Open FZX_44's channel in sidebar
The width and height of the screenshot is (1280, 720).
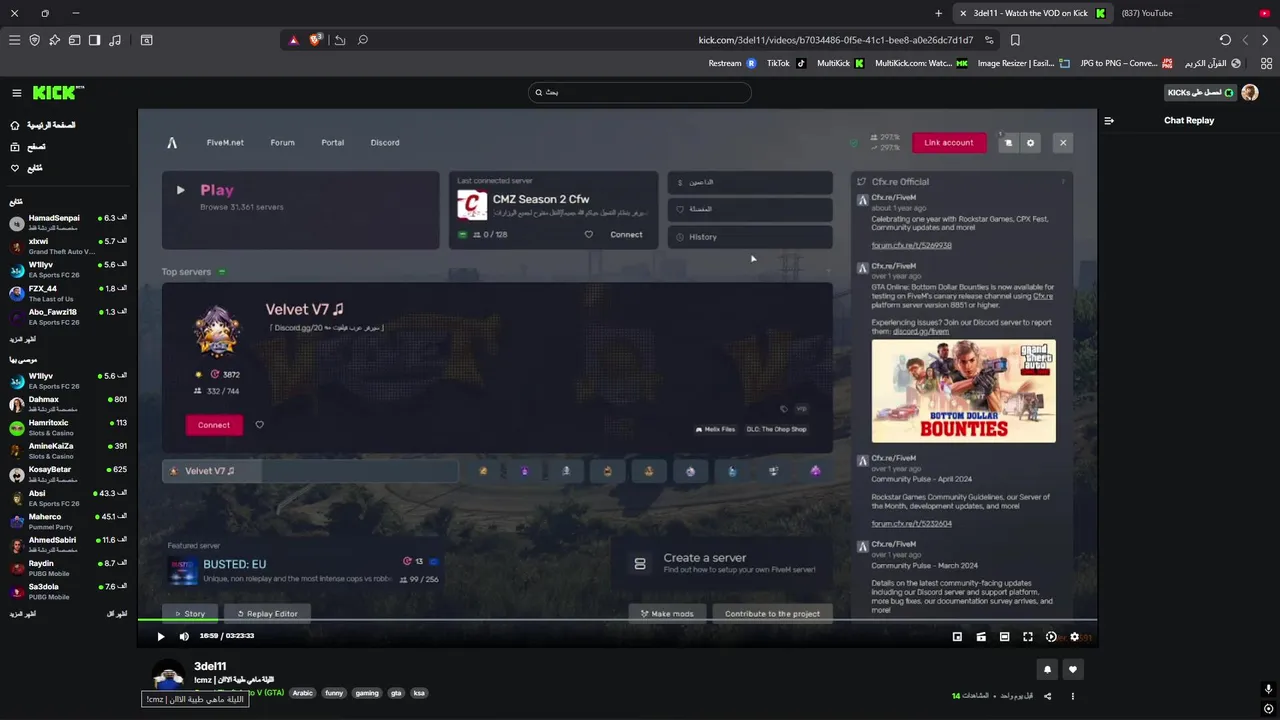[68, 293]
